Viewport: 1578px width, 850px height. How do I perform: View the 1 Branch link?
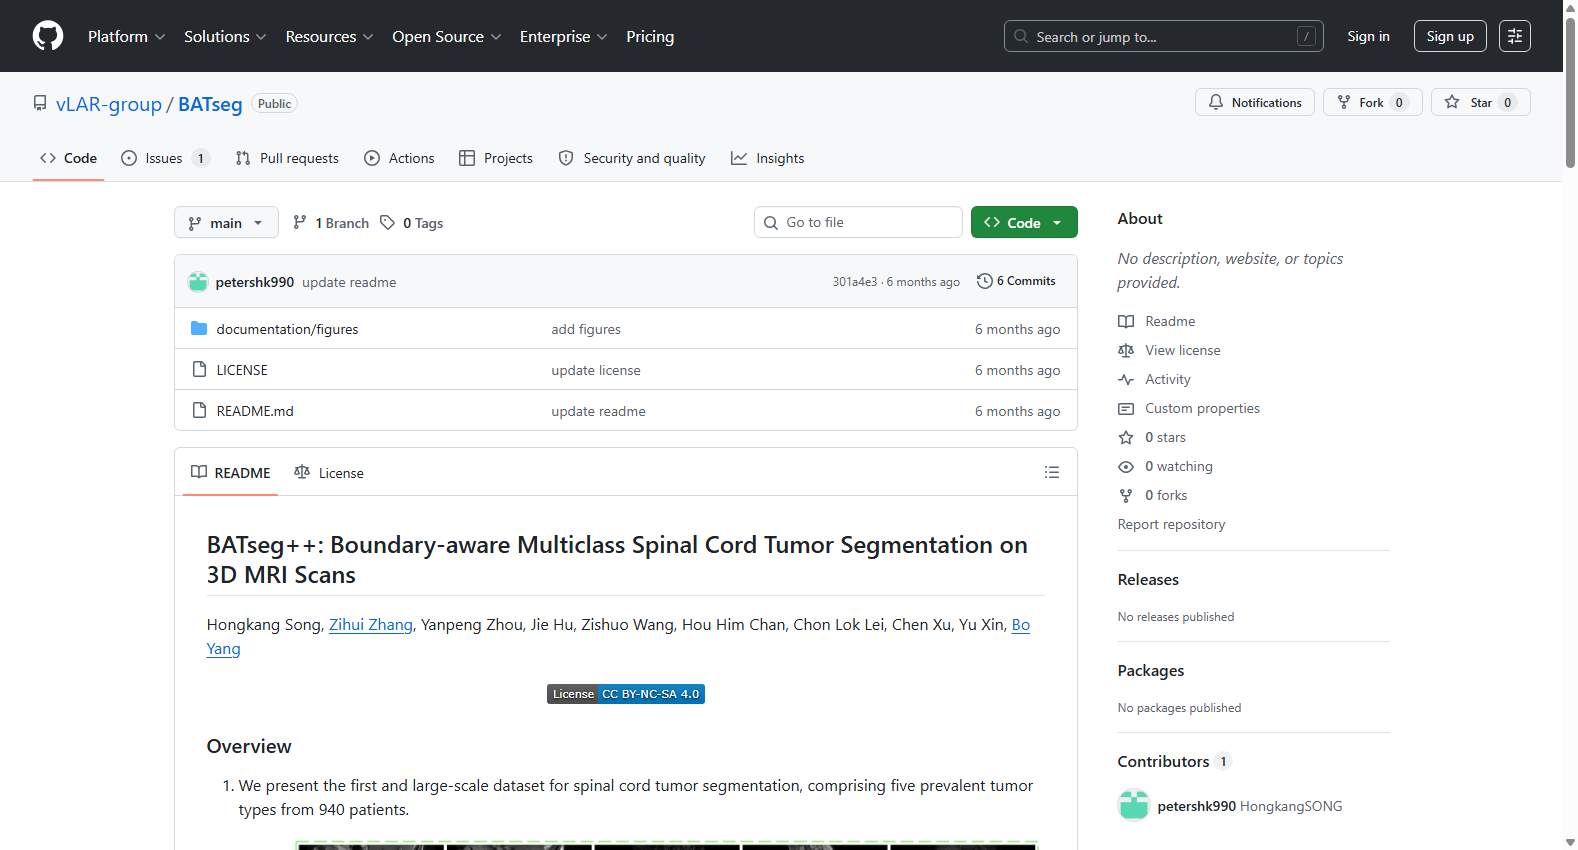[x=331, y=222]
